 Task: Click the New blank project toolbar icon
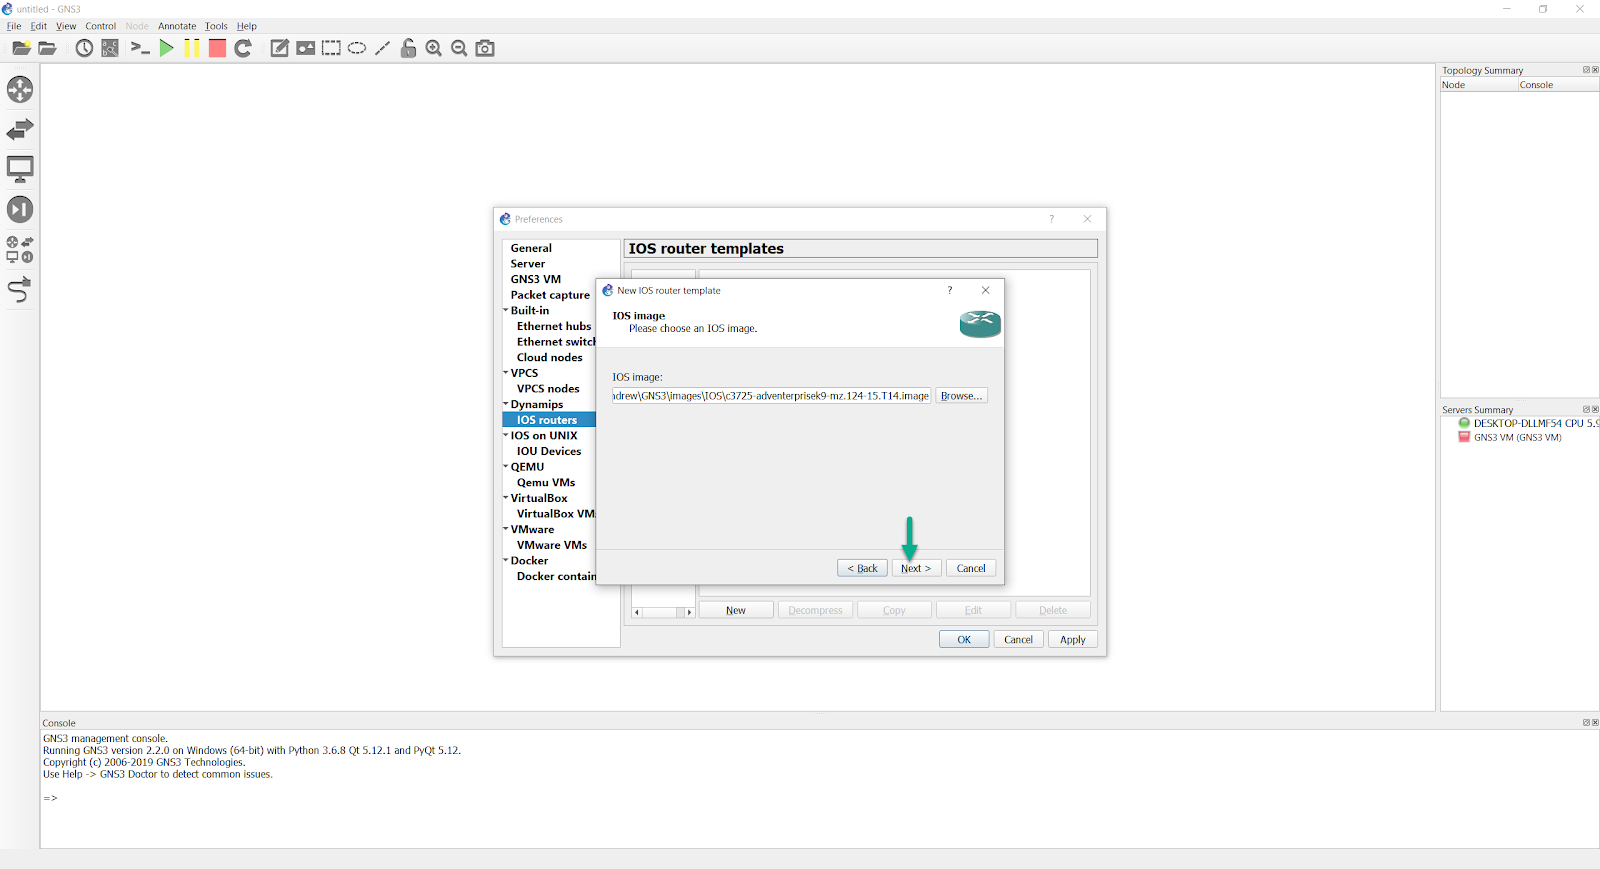click(21, 48)
